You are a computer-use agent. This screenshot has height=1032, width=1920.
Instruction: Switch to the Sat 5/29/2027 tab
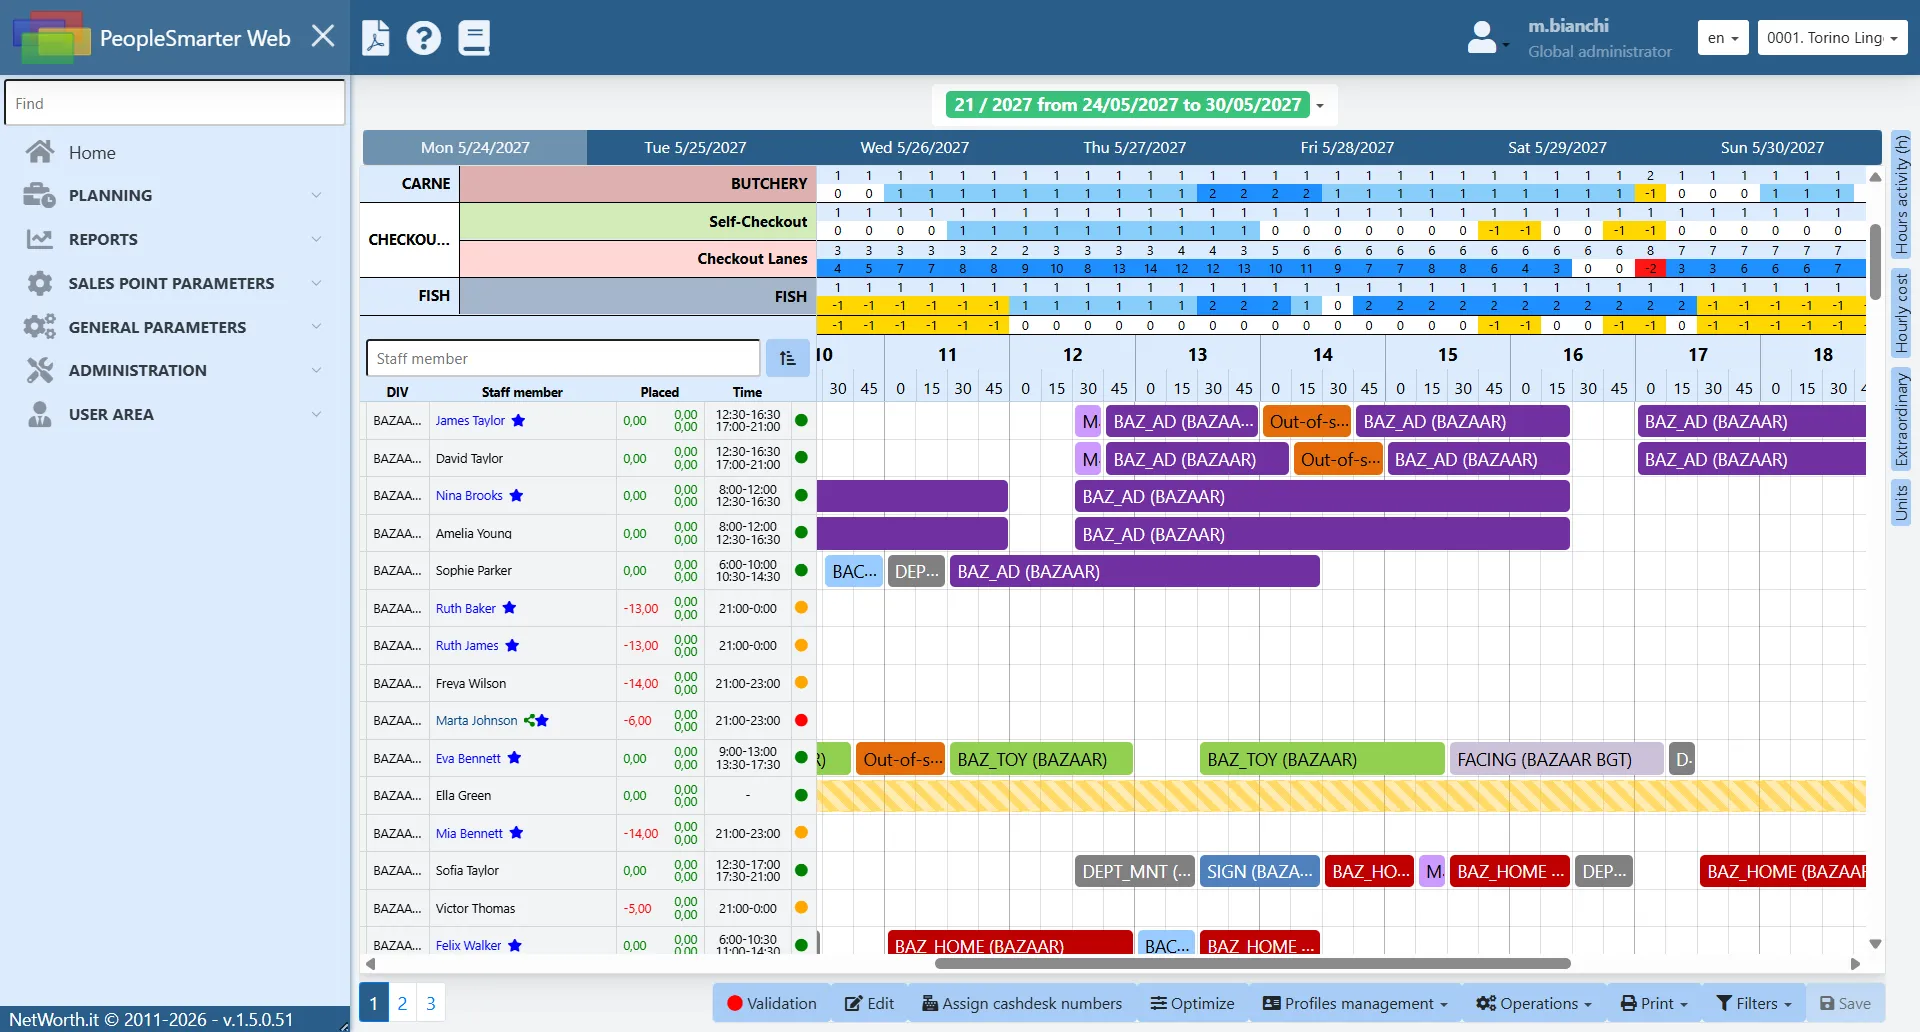(x=1557, y=148)
